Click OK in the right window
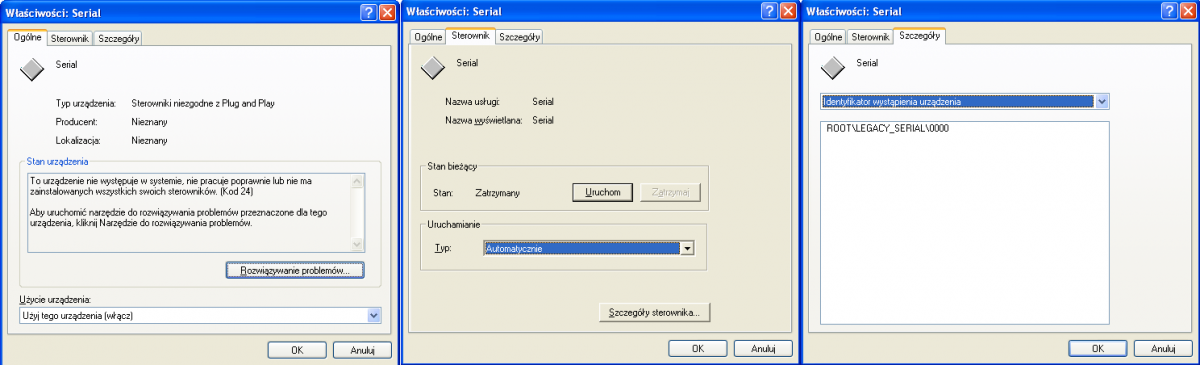This screenshot has width=1200, height=365. pyautogui.click(x=1097, y=349)
